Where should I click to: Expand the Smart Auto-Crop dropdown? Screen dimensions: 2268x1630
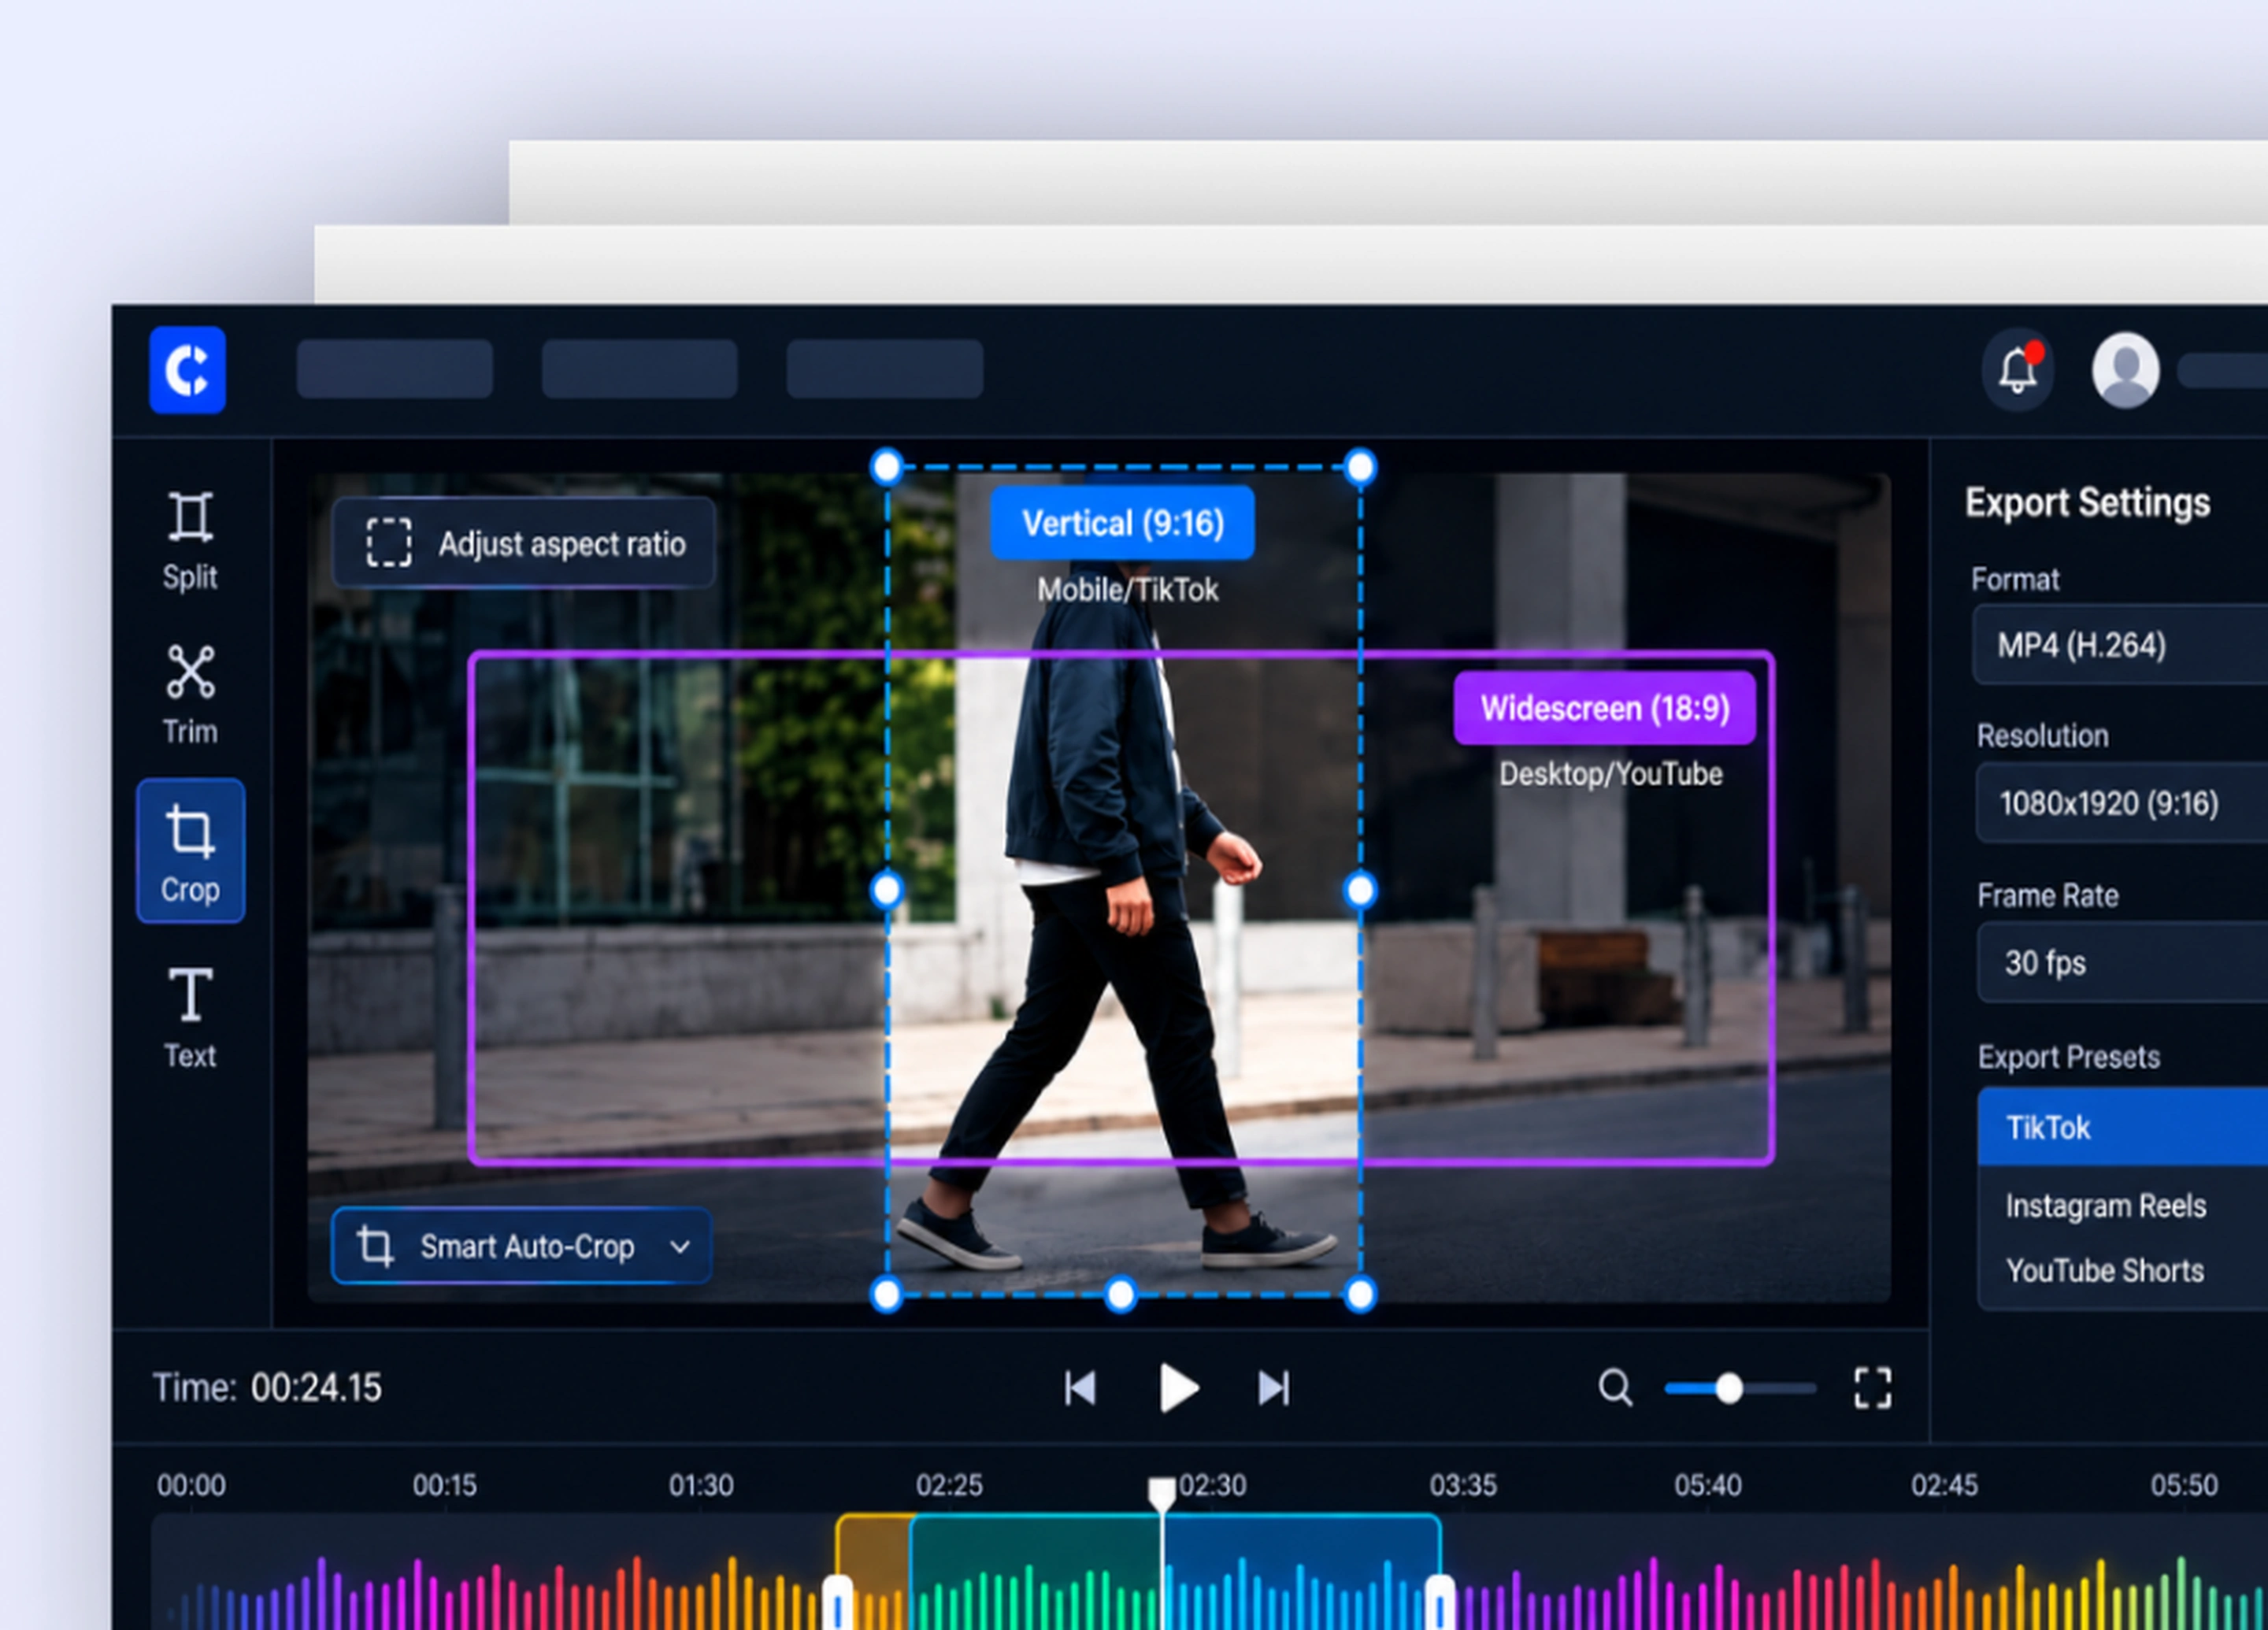point(521,1246)
